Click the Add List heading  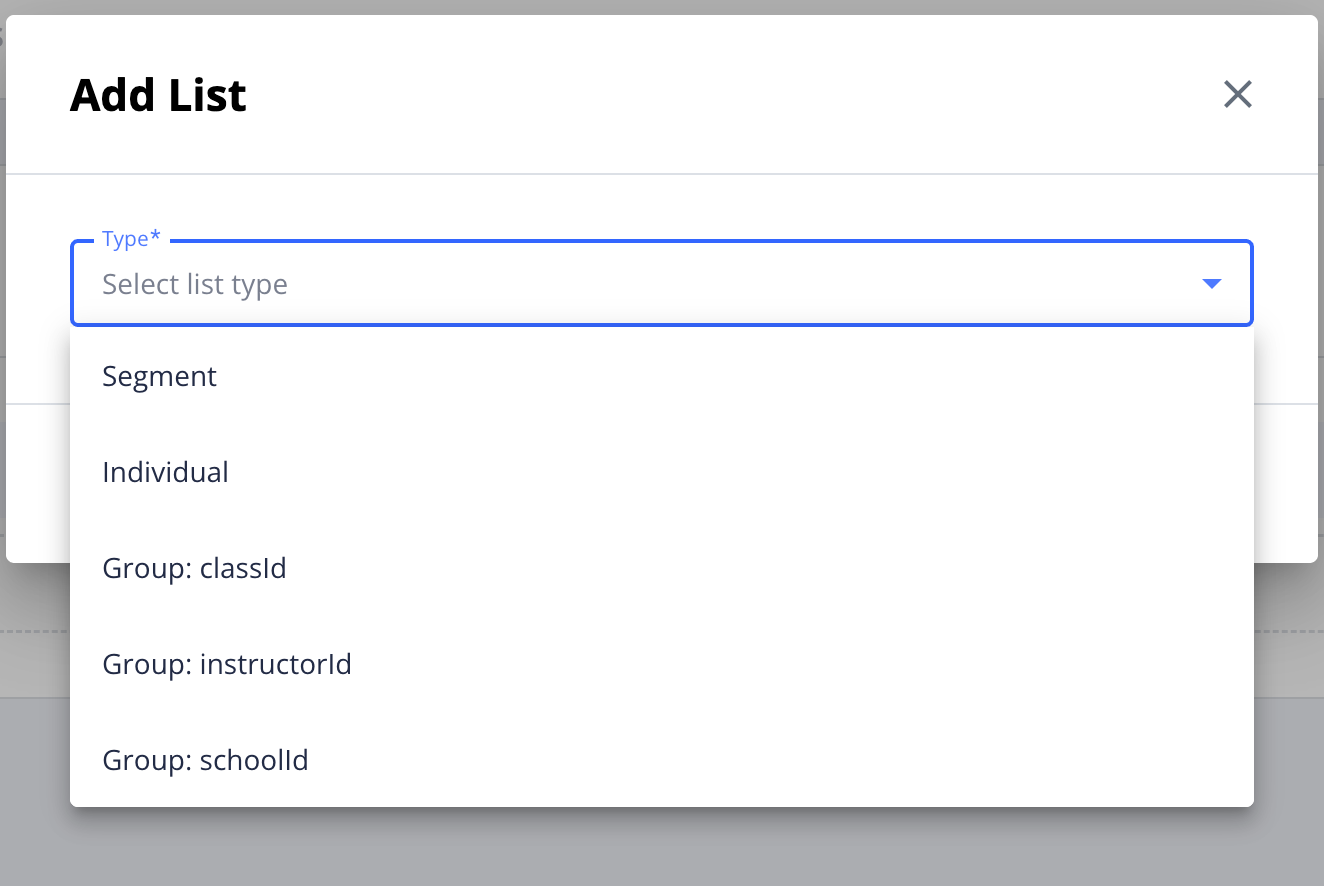(x=158, y=96)
